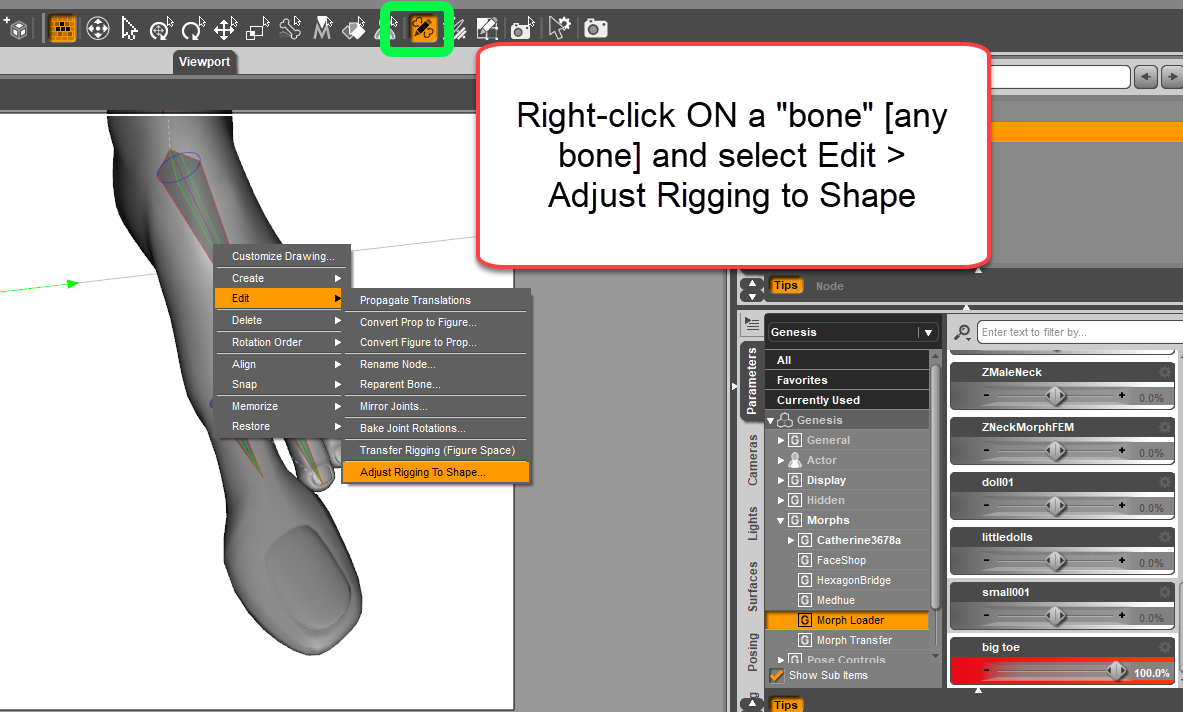Click Customize Drawing in context menu

[282, 256]
